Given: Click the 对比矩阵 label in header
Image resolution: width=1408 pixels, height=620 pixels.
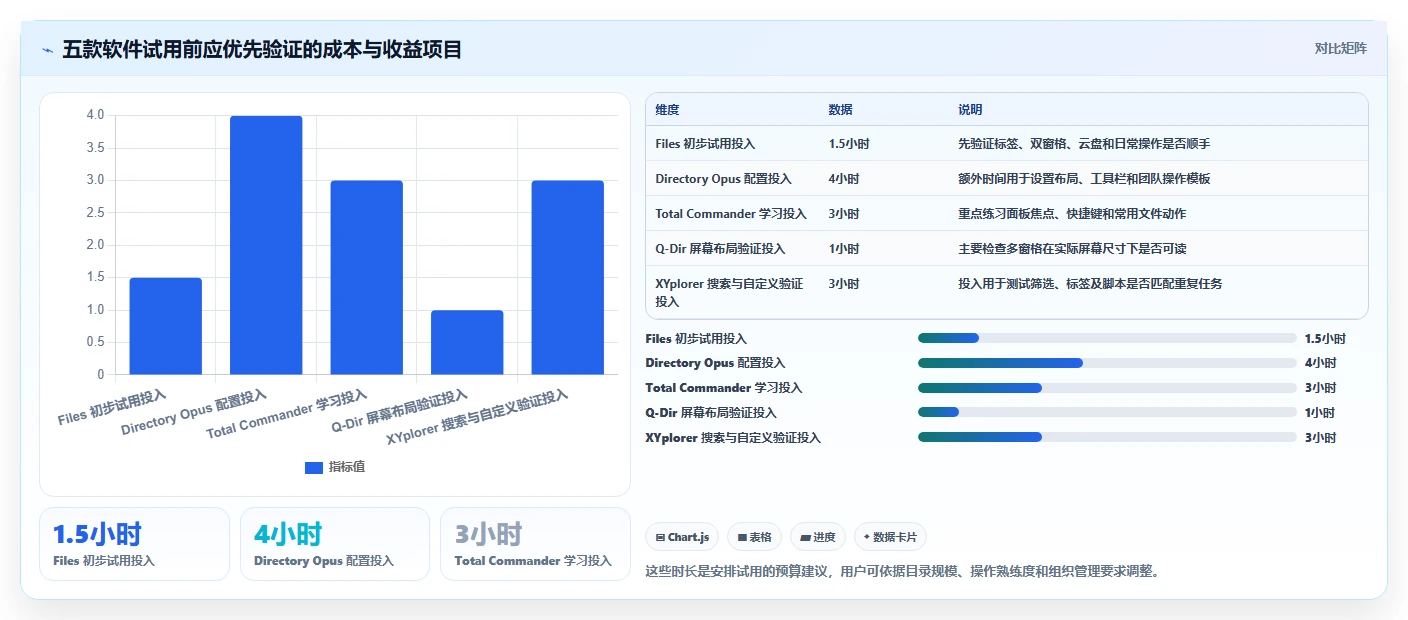Looking at the screenshot, I should [1340, 48].
